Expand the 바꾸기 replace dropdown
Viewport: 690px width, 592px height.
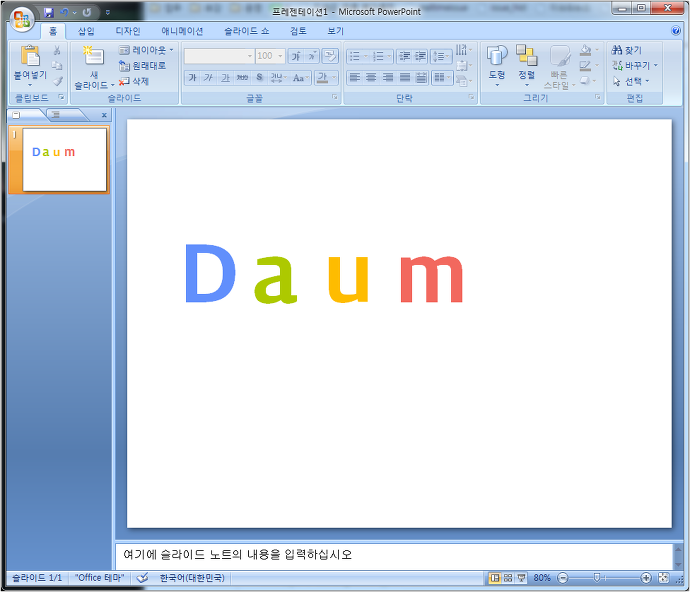(x=635, y=66)
